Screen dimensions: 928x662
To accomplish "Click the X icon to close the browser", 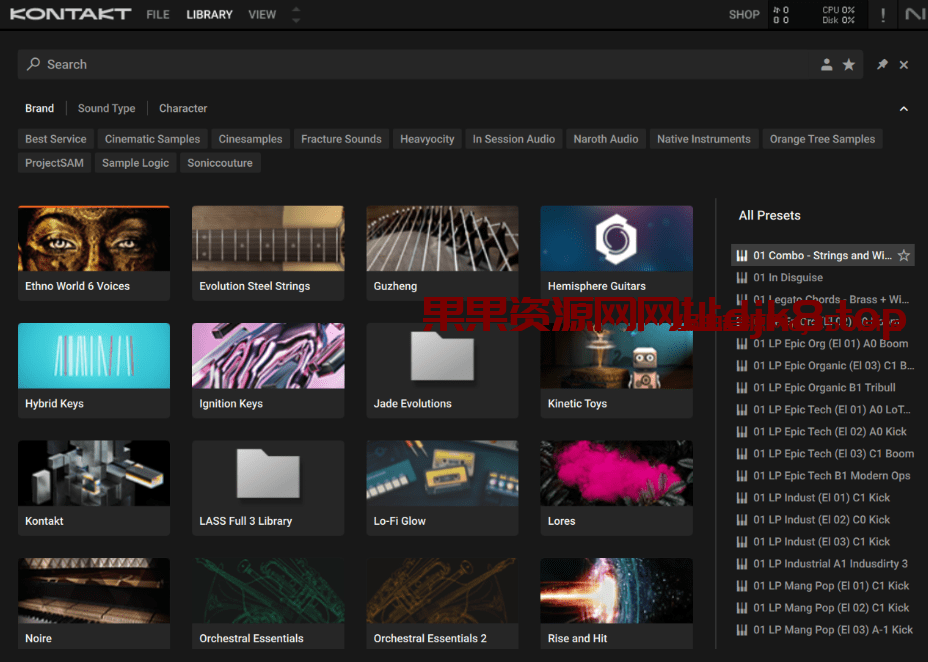I will pyautogui.click(x=904, y=64).
